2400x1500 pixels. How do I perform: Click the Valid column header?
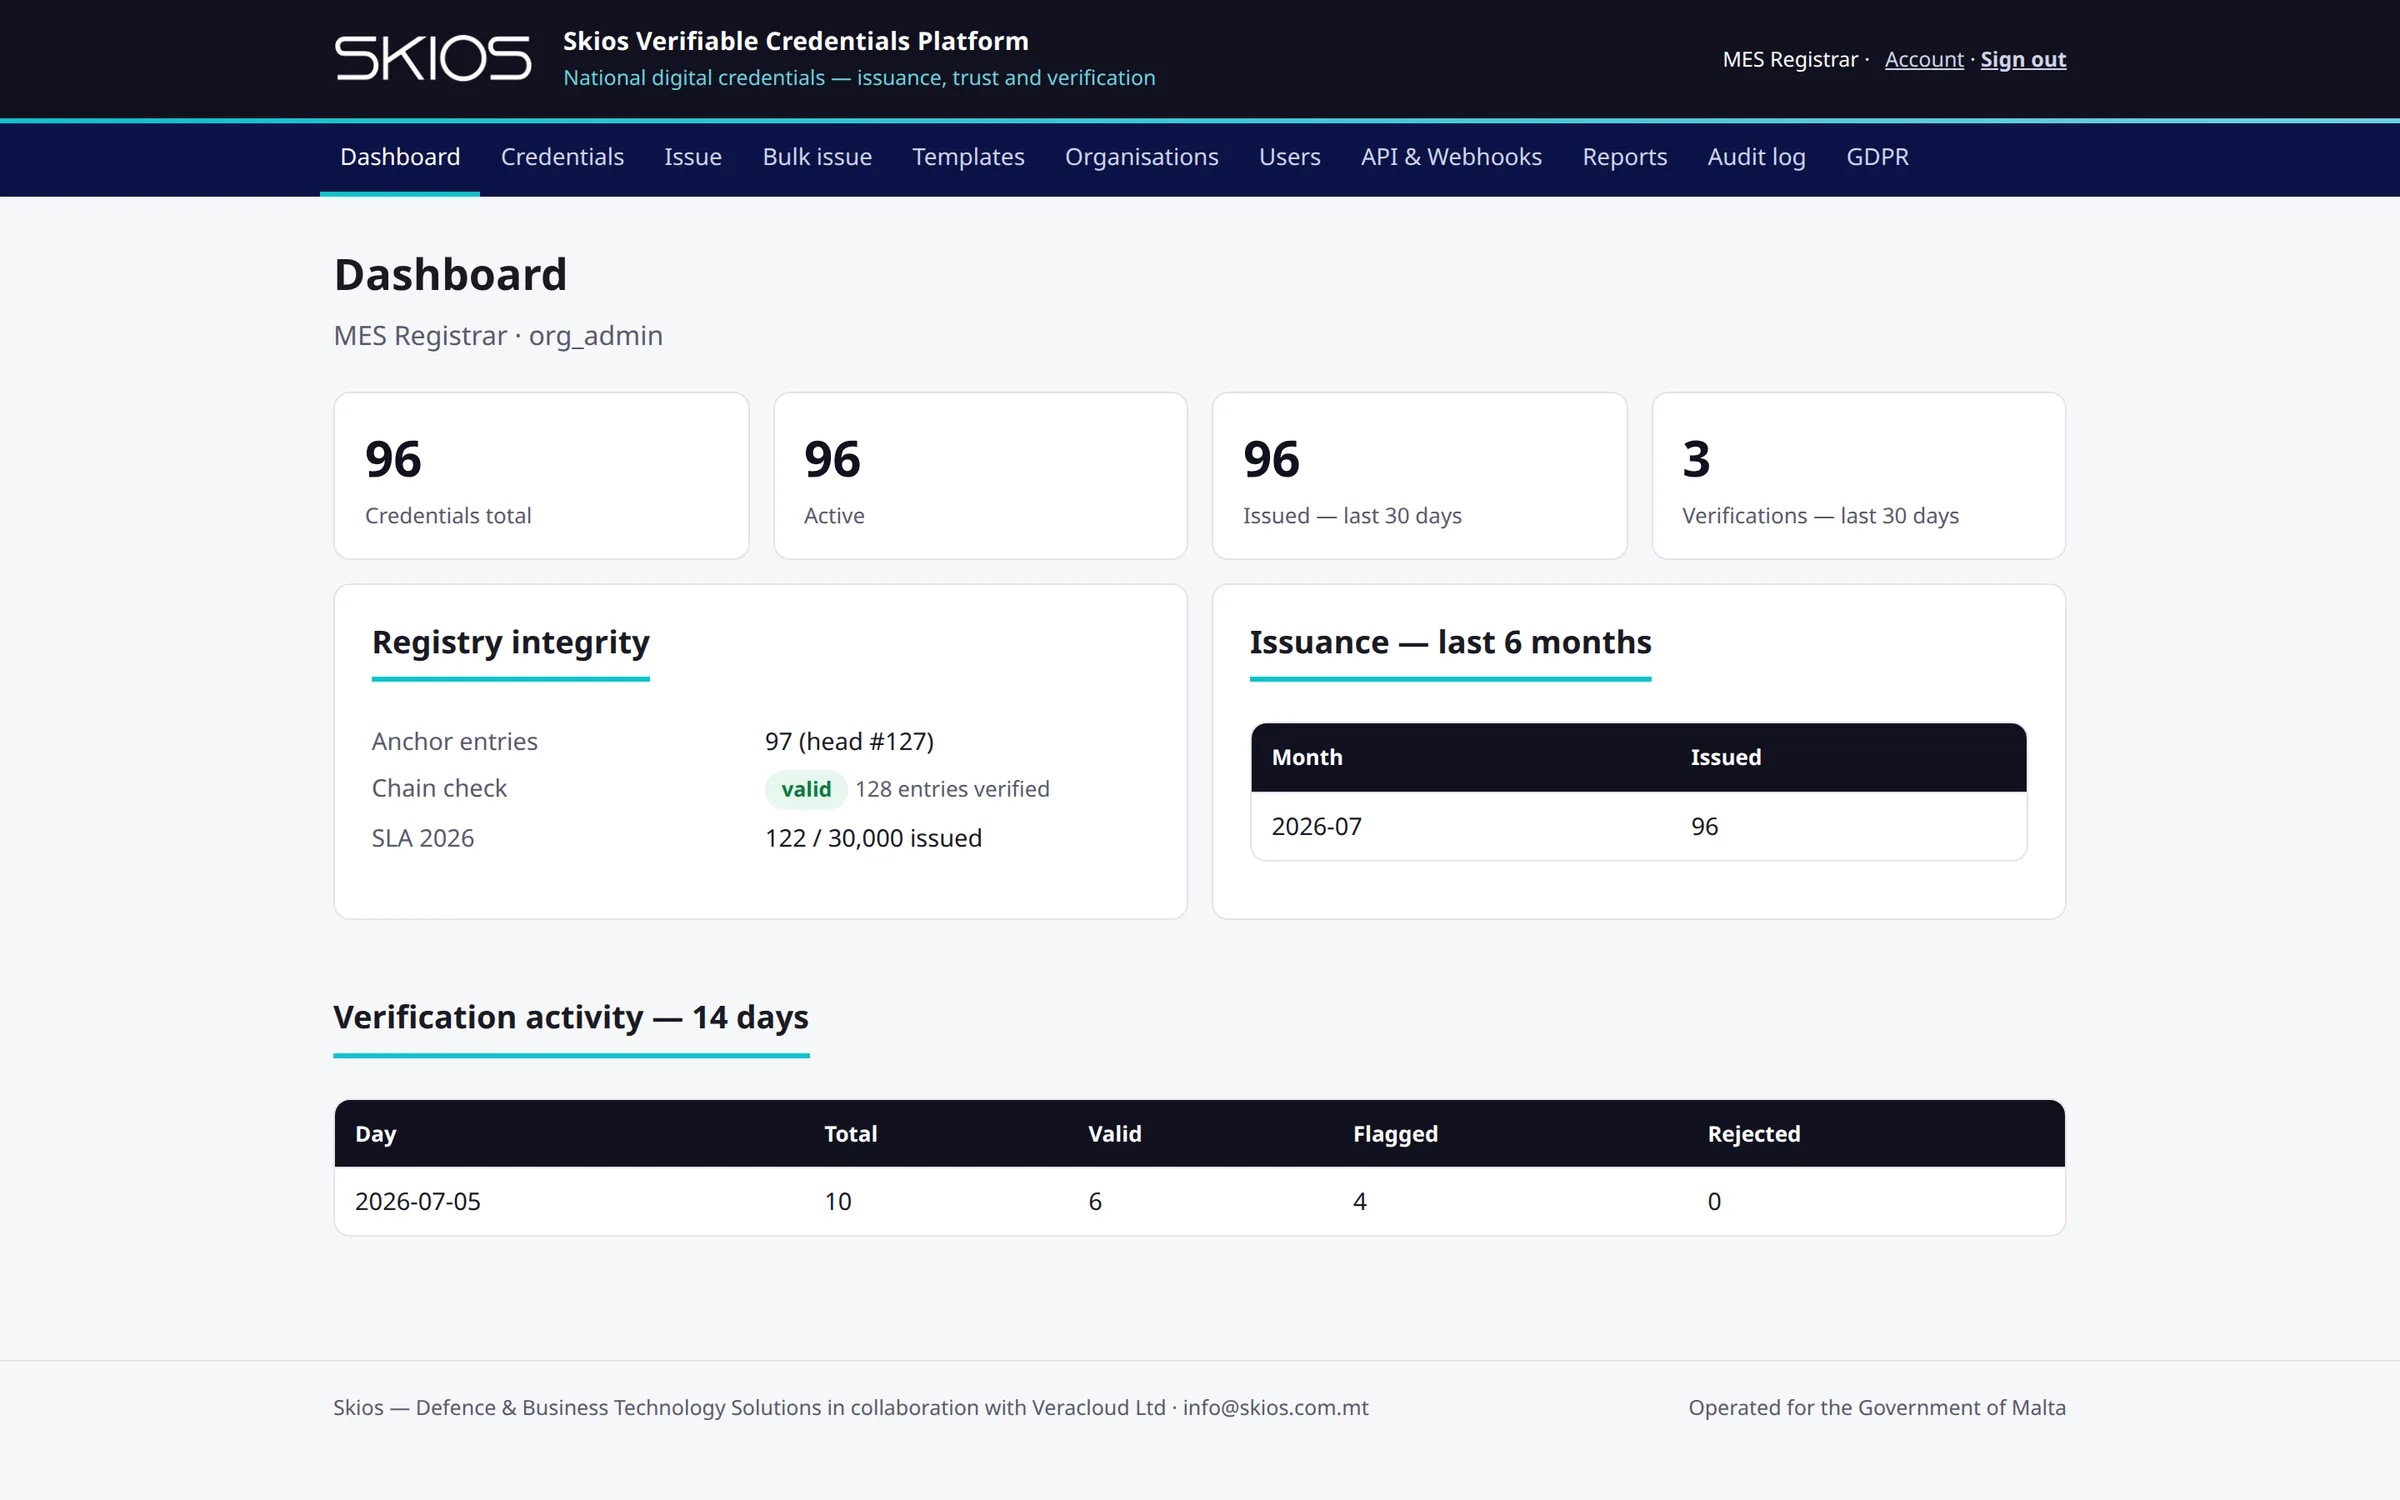click(1114, 1134)
